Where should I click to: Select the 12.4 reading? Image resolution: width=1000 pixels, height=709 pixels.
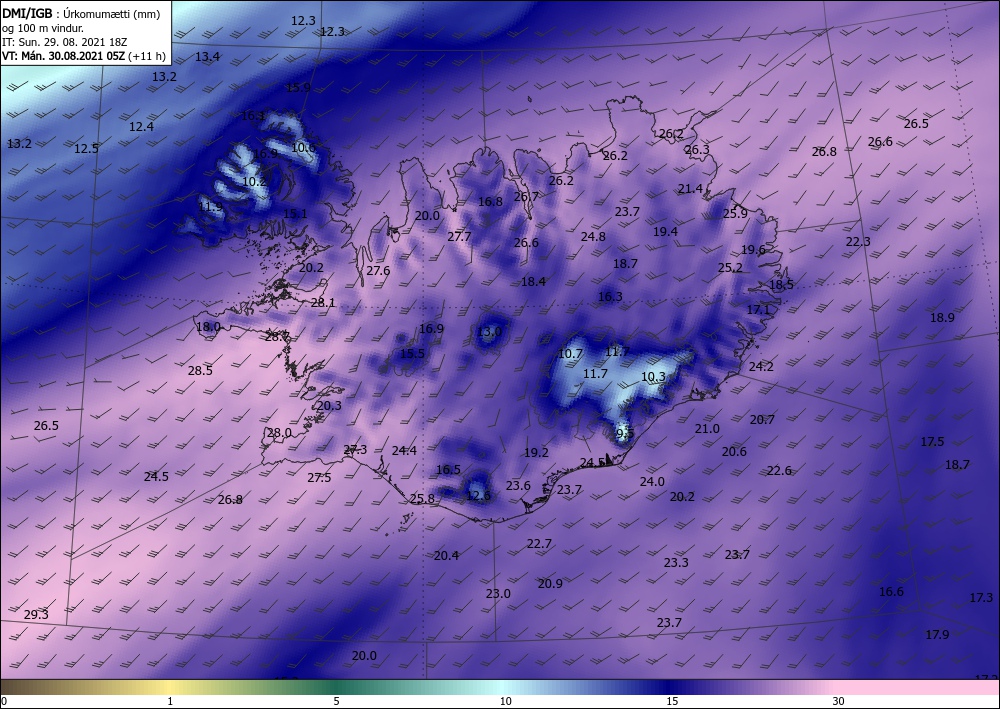(142, 127)
